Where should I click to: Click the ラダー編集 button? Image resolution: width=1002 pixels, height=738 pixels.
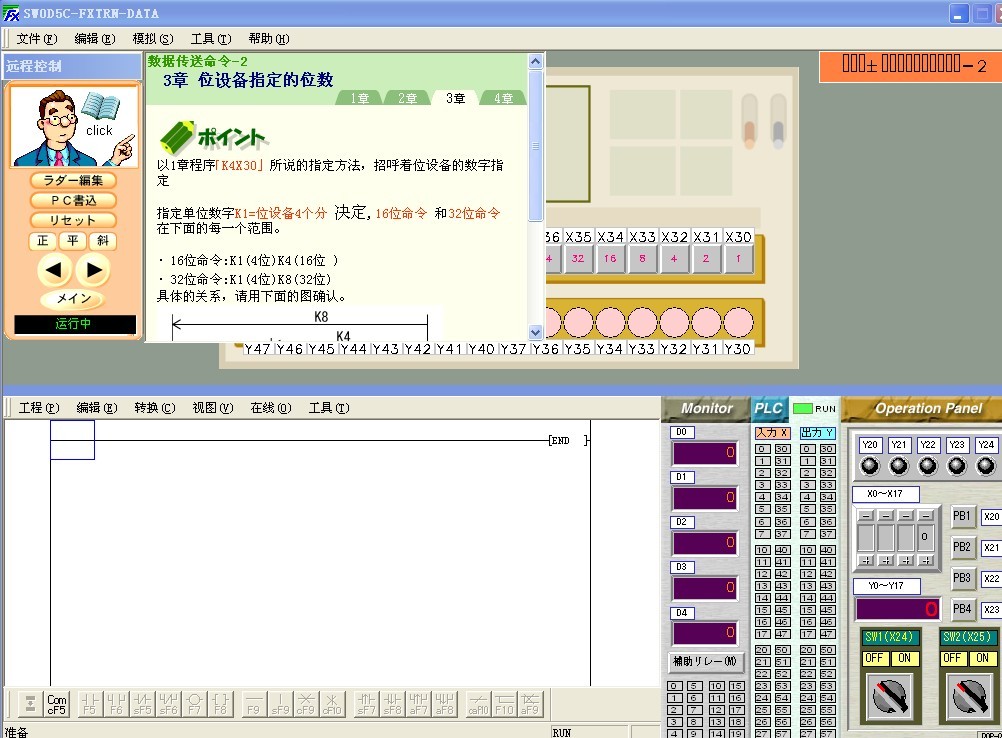[x=73, y=181]
